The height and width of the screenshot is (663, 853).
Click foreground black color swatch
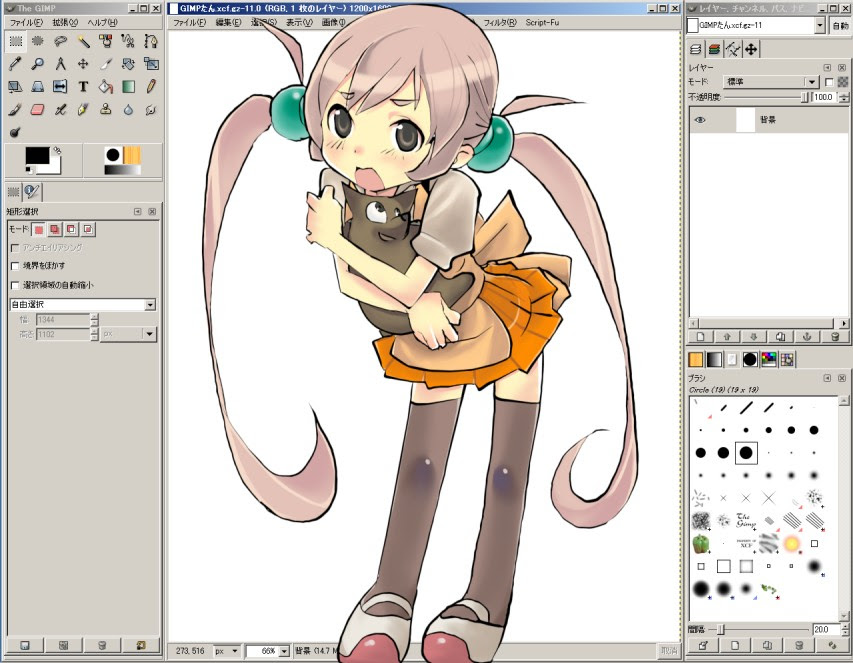click(37, 156)
